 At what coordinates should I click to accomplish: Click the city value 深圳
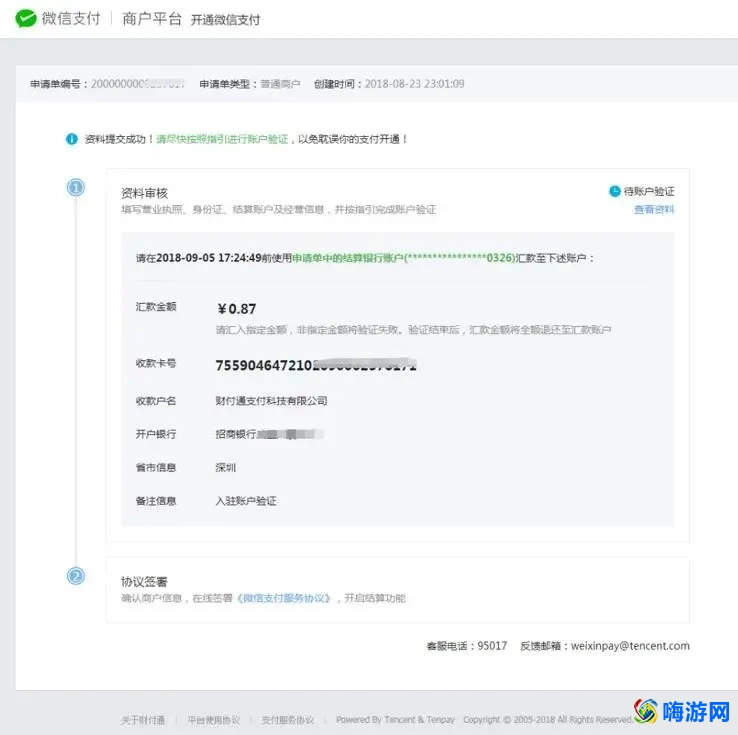[225, 468]
